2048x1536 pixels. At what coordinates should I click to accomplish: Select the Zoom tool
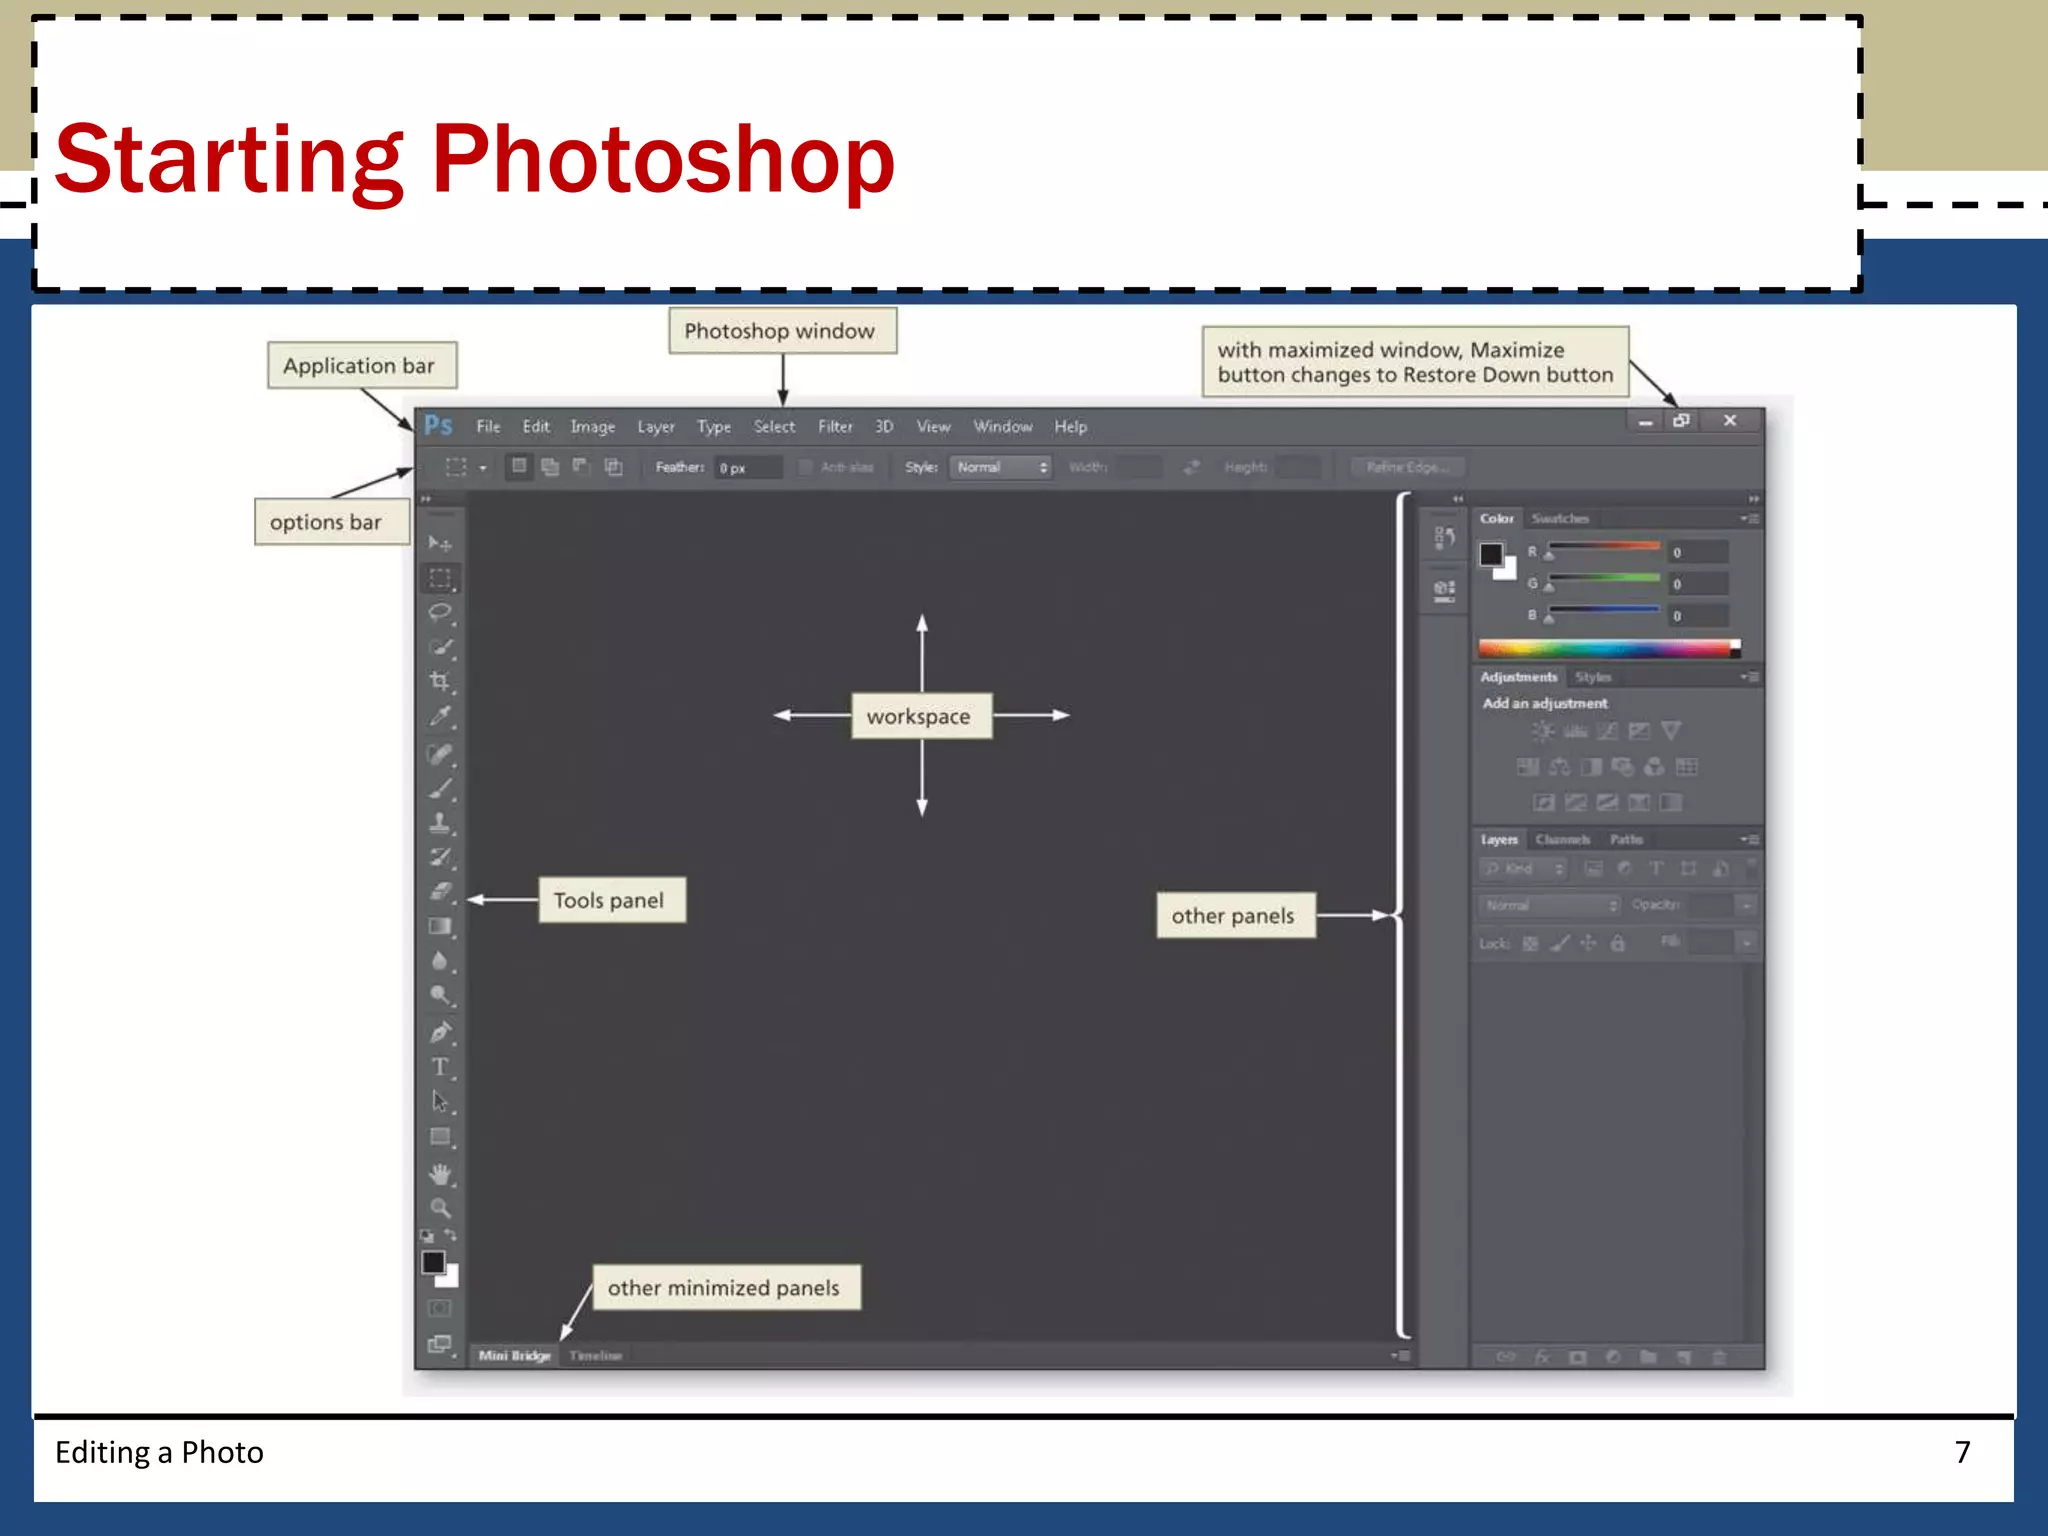point(440,1208)
